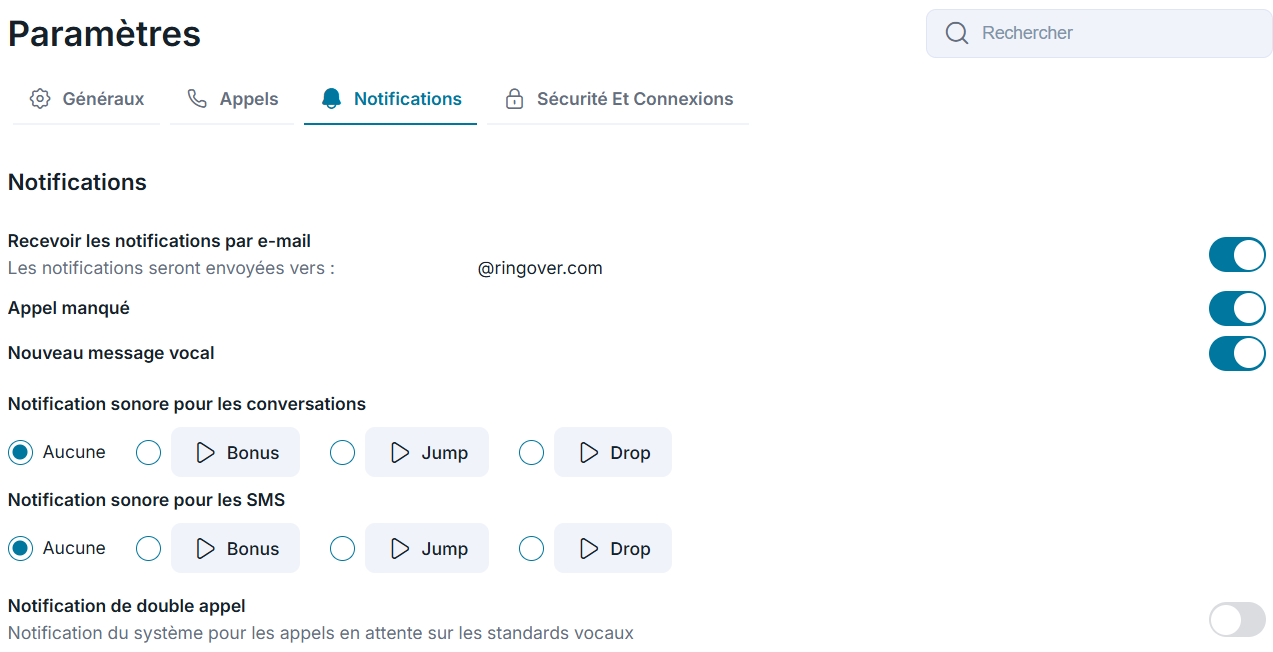Click the bell icon beside Notifications

[331, 99]
